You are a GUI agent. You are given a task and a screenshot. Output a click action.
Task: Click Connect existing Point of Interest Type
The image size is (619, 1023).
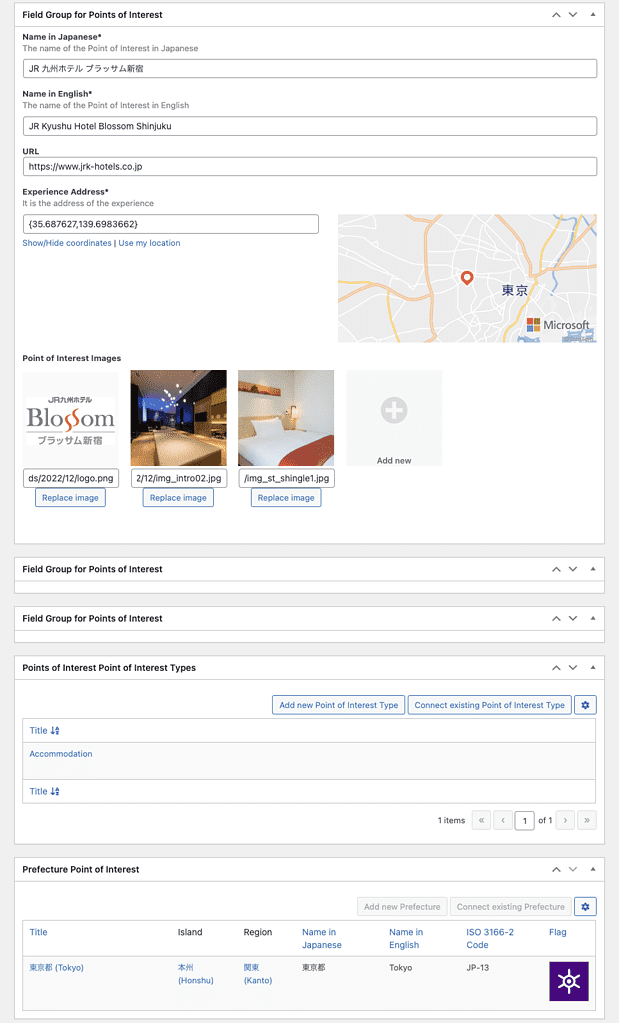point(490,705)
